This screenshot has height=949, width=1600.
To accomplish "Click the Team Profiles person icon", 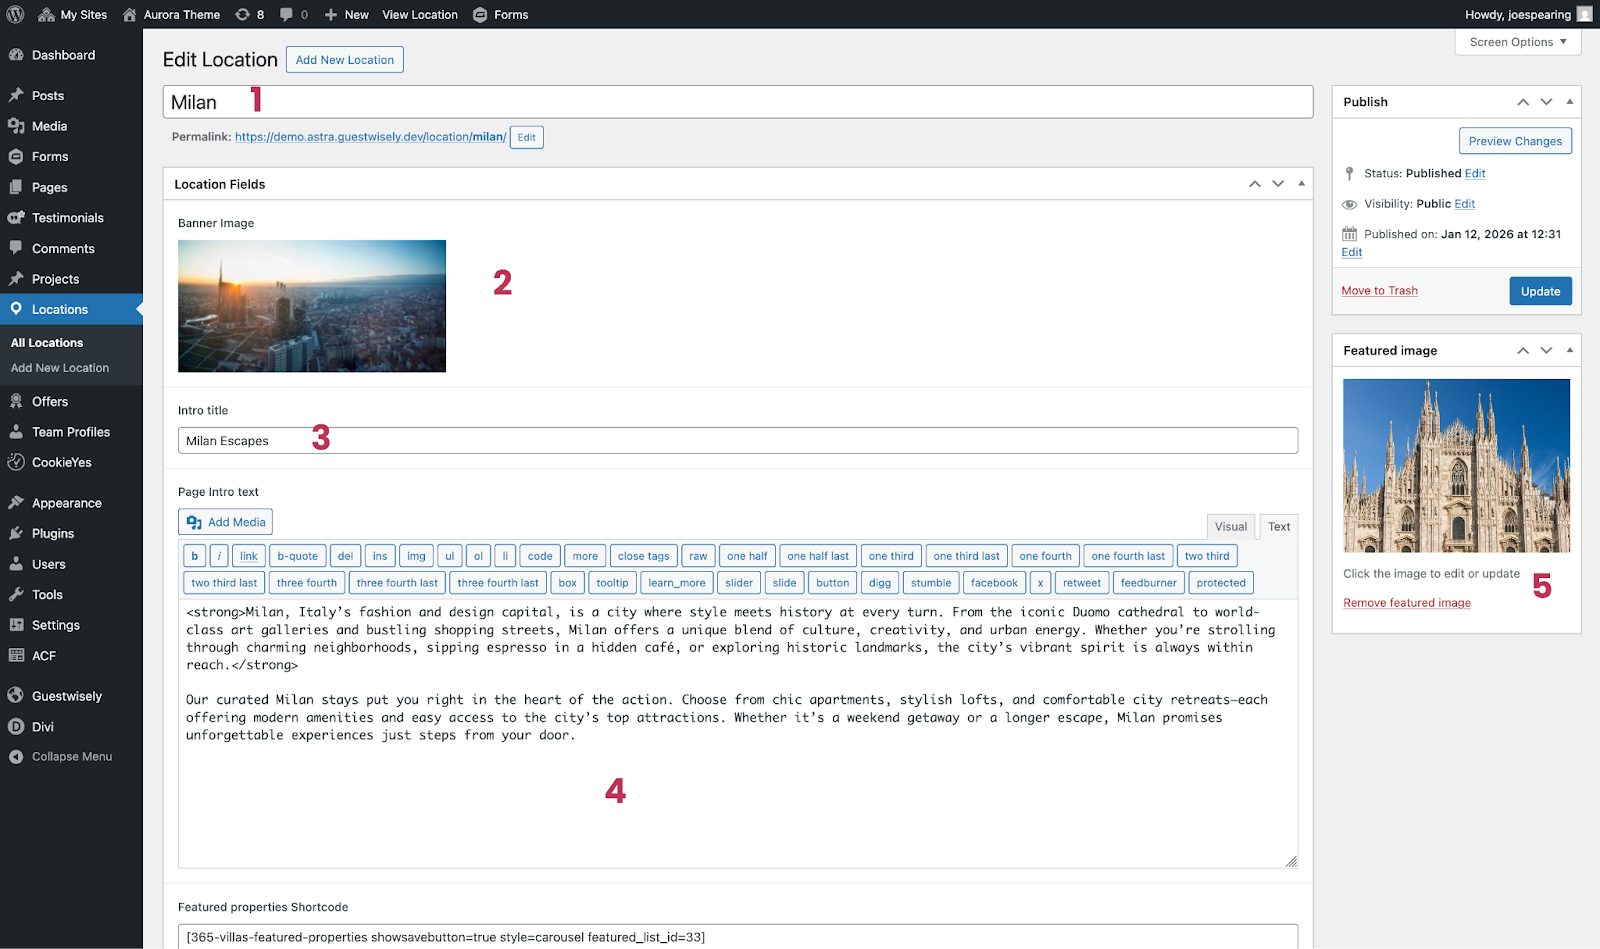I will pos(16,432).
